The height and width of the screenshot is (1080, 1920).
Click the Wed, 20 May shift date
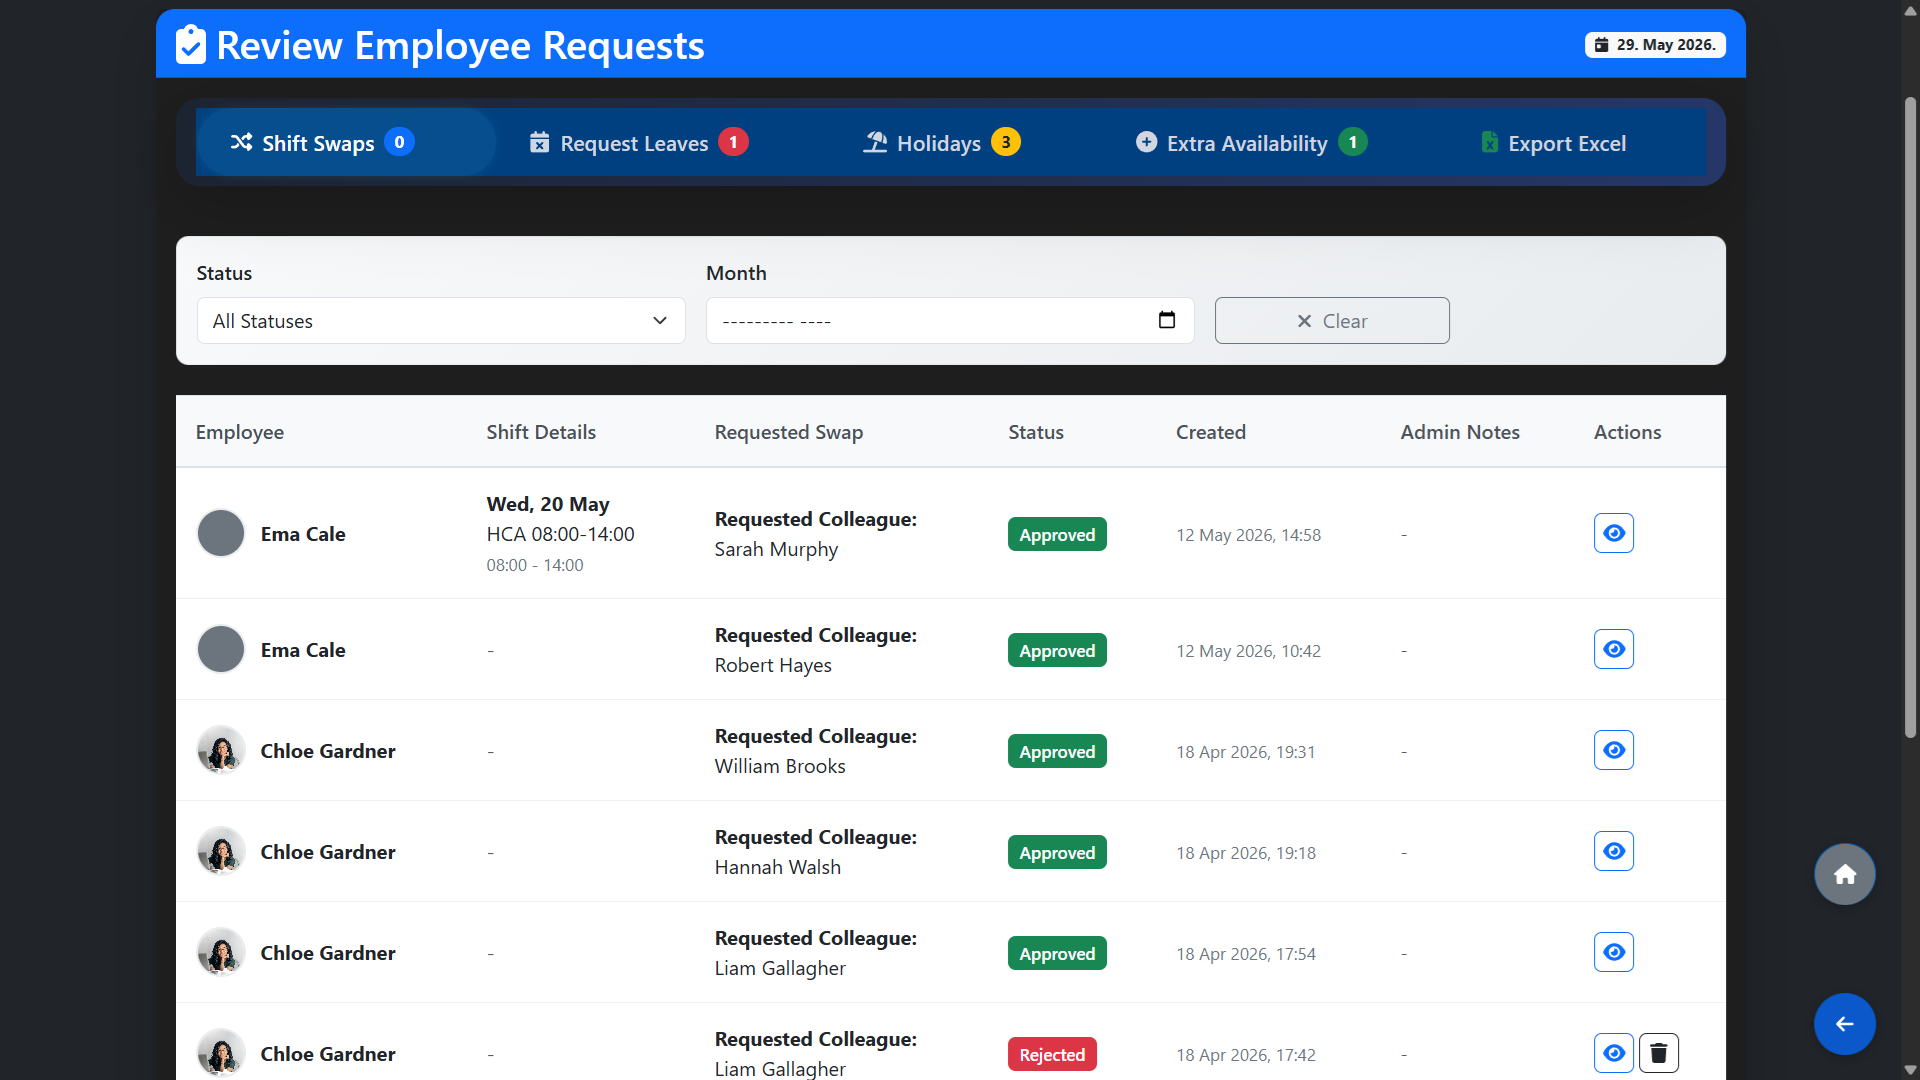pos(548,504)
